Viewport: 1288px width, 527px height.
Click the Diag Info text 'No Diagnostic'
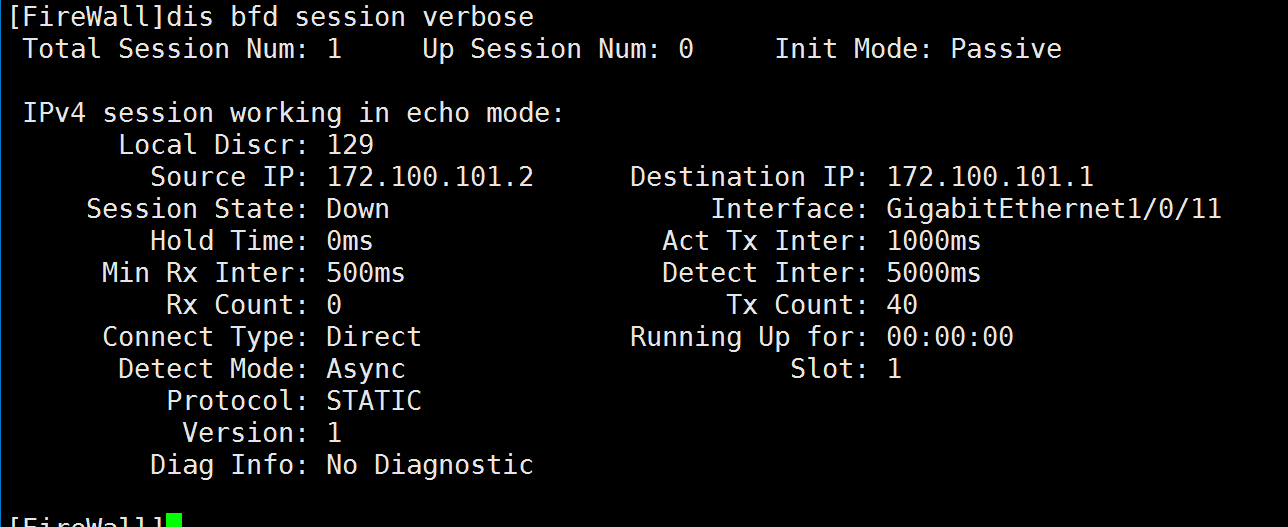pos(430,465)
